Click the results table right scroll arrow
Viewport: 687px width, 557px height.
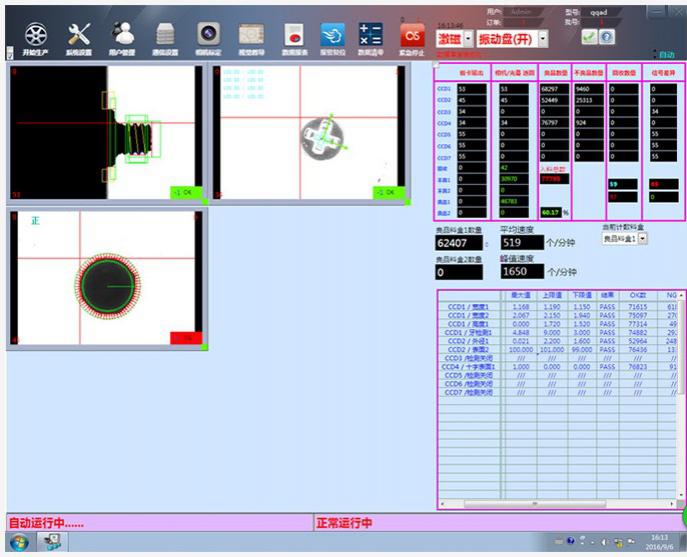pos(672,504)
